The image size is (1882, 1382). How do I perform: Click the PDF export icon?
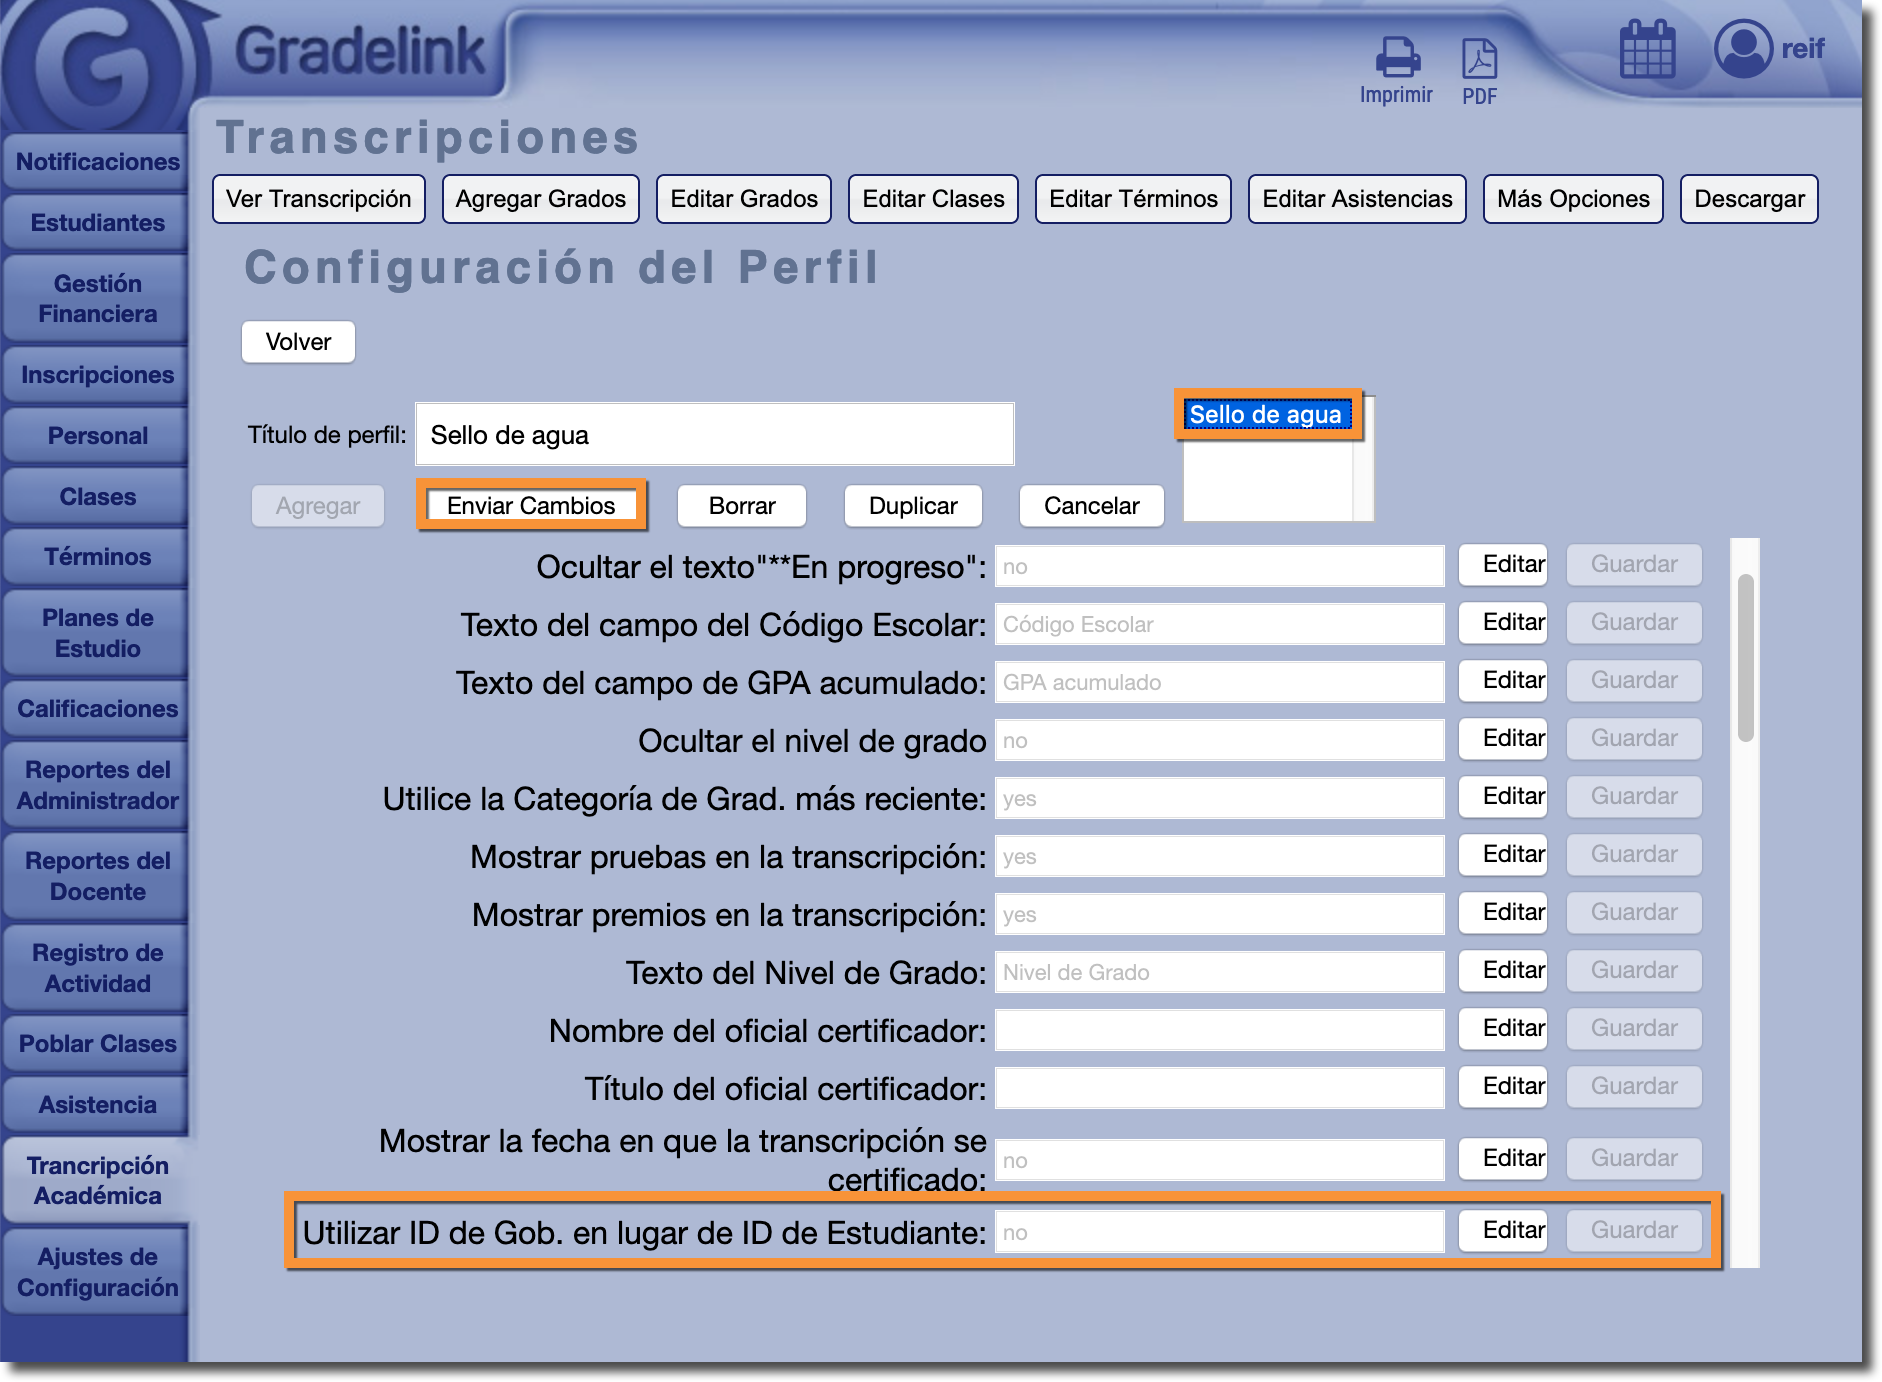coord(1479,60)
